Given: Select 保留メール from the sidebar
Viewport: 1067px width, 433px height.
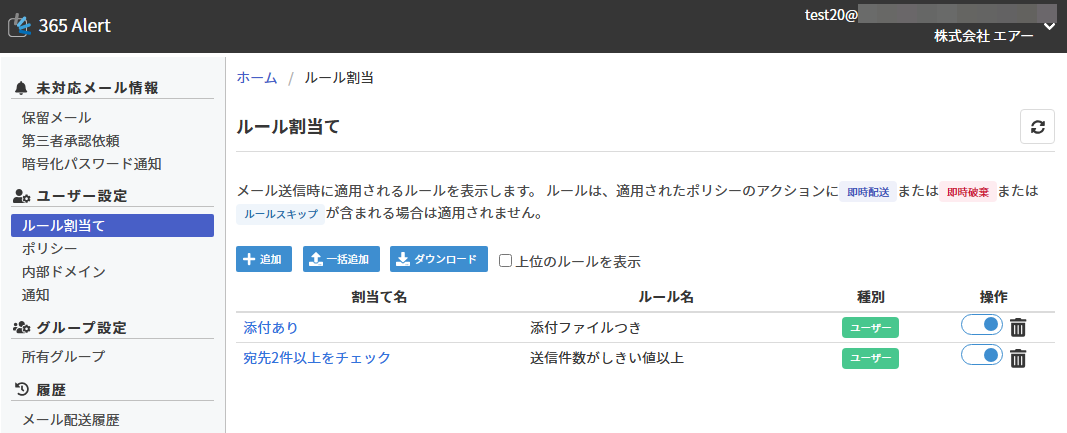Looking at the screenshot, I should pyautogui.click(x=56, y=118).
